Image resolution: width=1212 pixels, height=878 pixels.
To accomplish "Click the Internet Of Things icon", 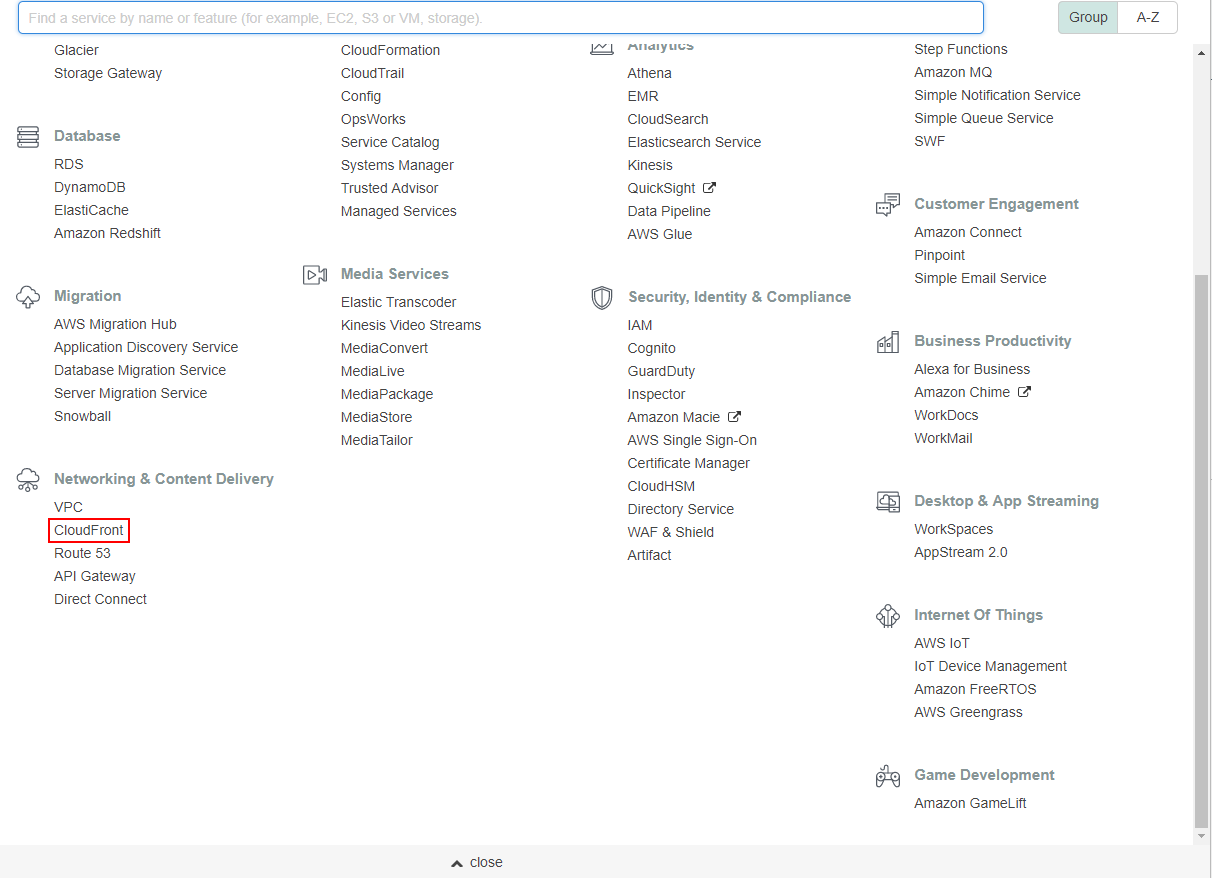I will tap(888, 616).
